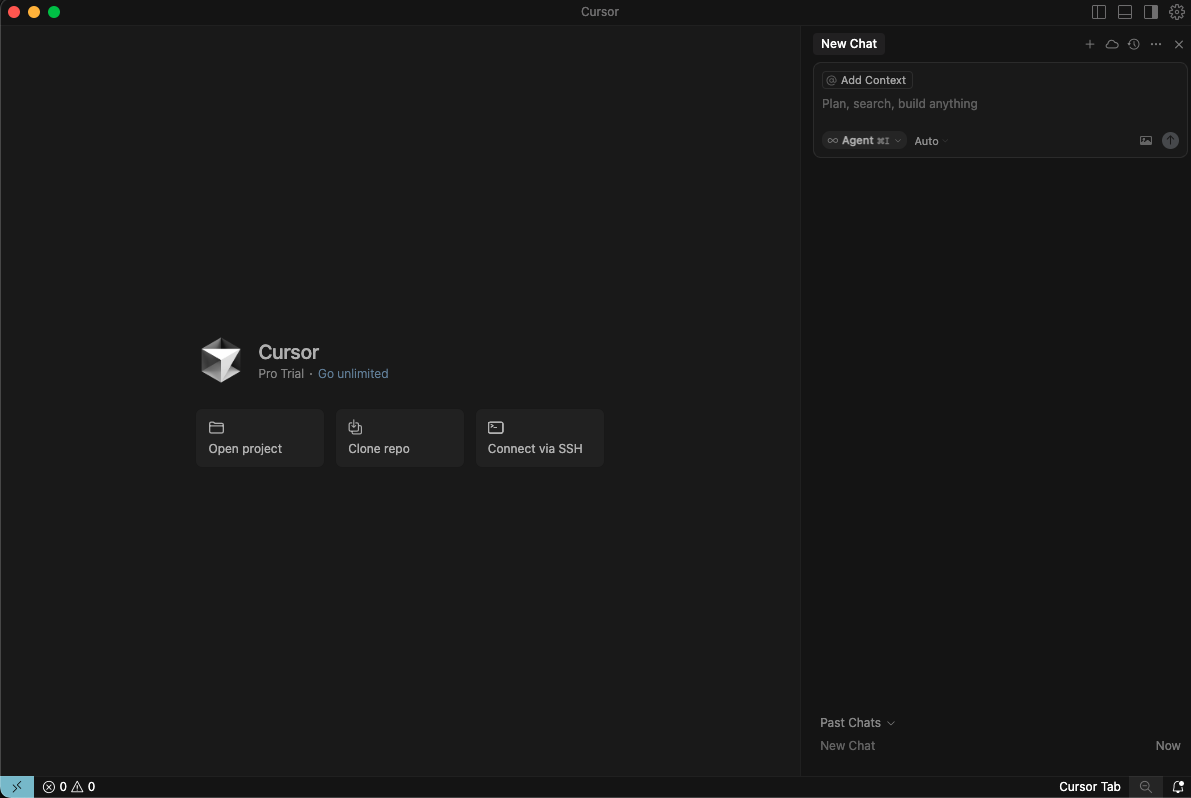Open the remote window status bar icon
The height and width of the screenshot is (798, 1191).
click(17, 787)
